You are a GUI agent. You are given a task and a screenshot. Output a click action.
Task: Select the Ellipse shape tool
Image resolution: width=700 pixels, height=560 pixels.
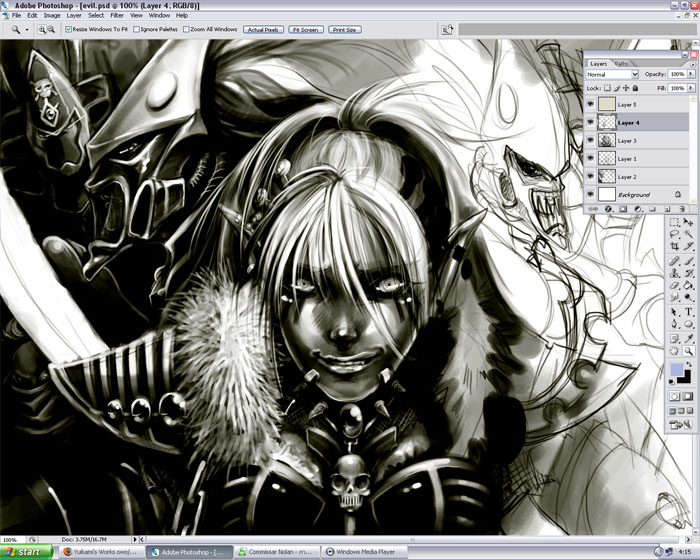(688, 324)
